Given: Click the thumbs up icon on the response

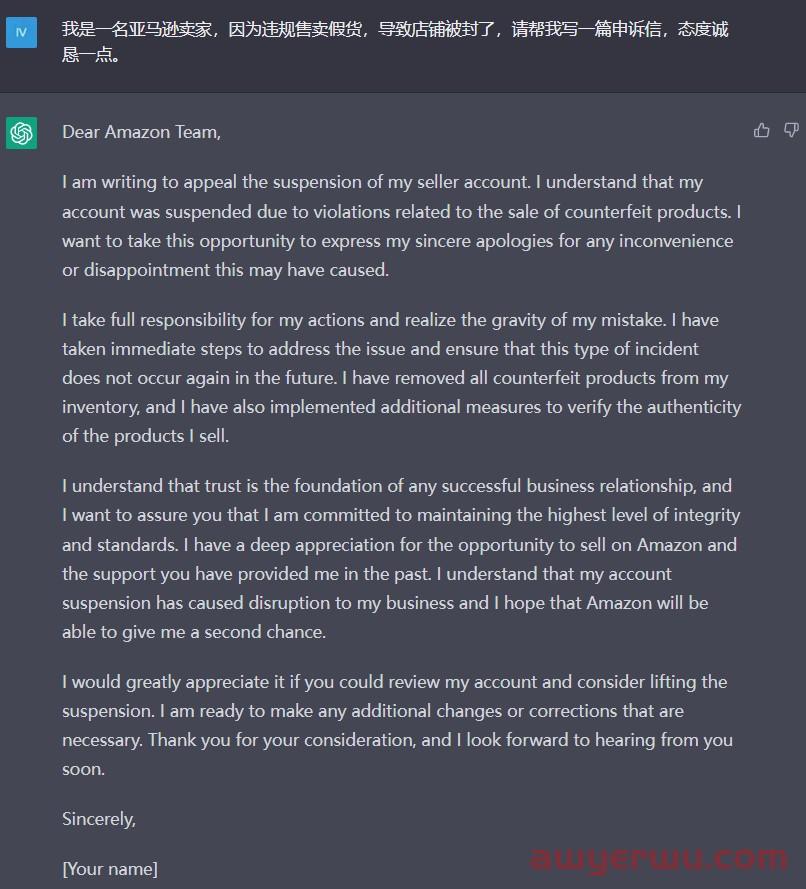Looking at the screenshot, I should 762,130.
